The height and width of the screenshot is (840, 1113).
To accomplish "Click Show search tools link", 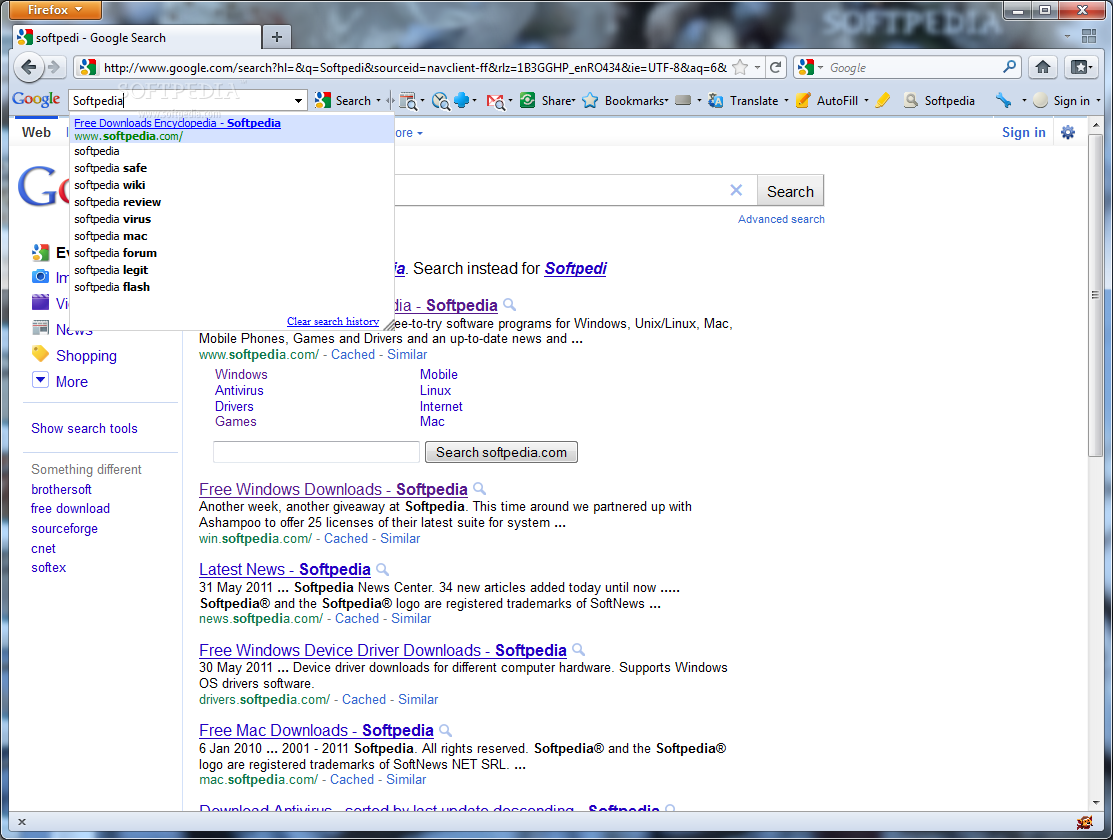I will tap(84, 428).
